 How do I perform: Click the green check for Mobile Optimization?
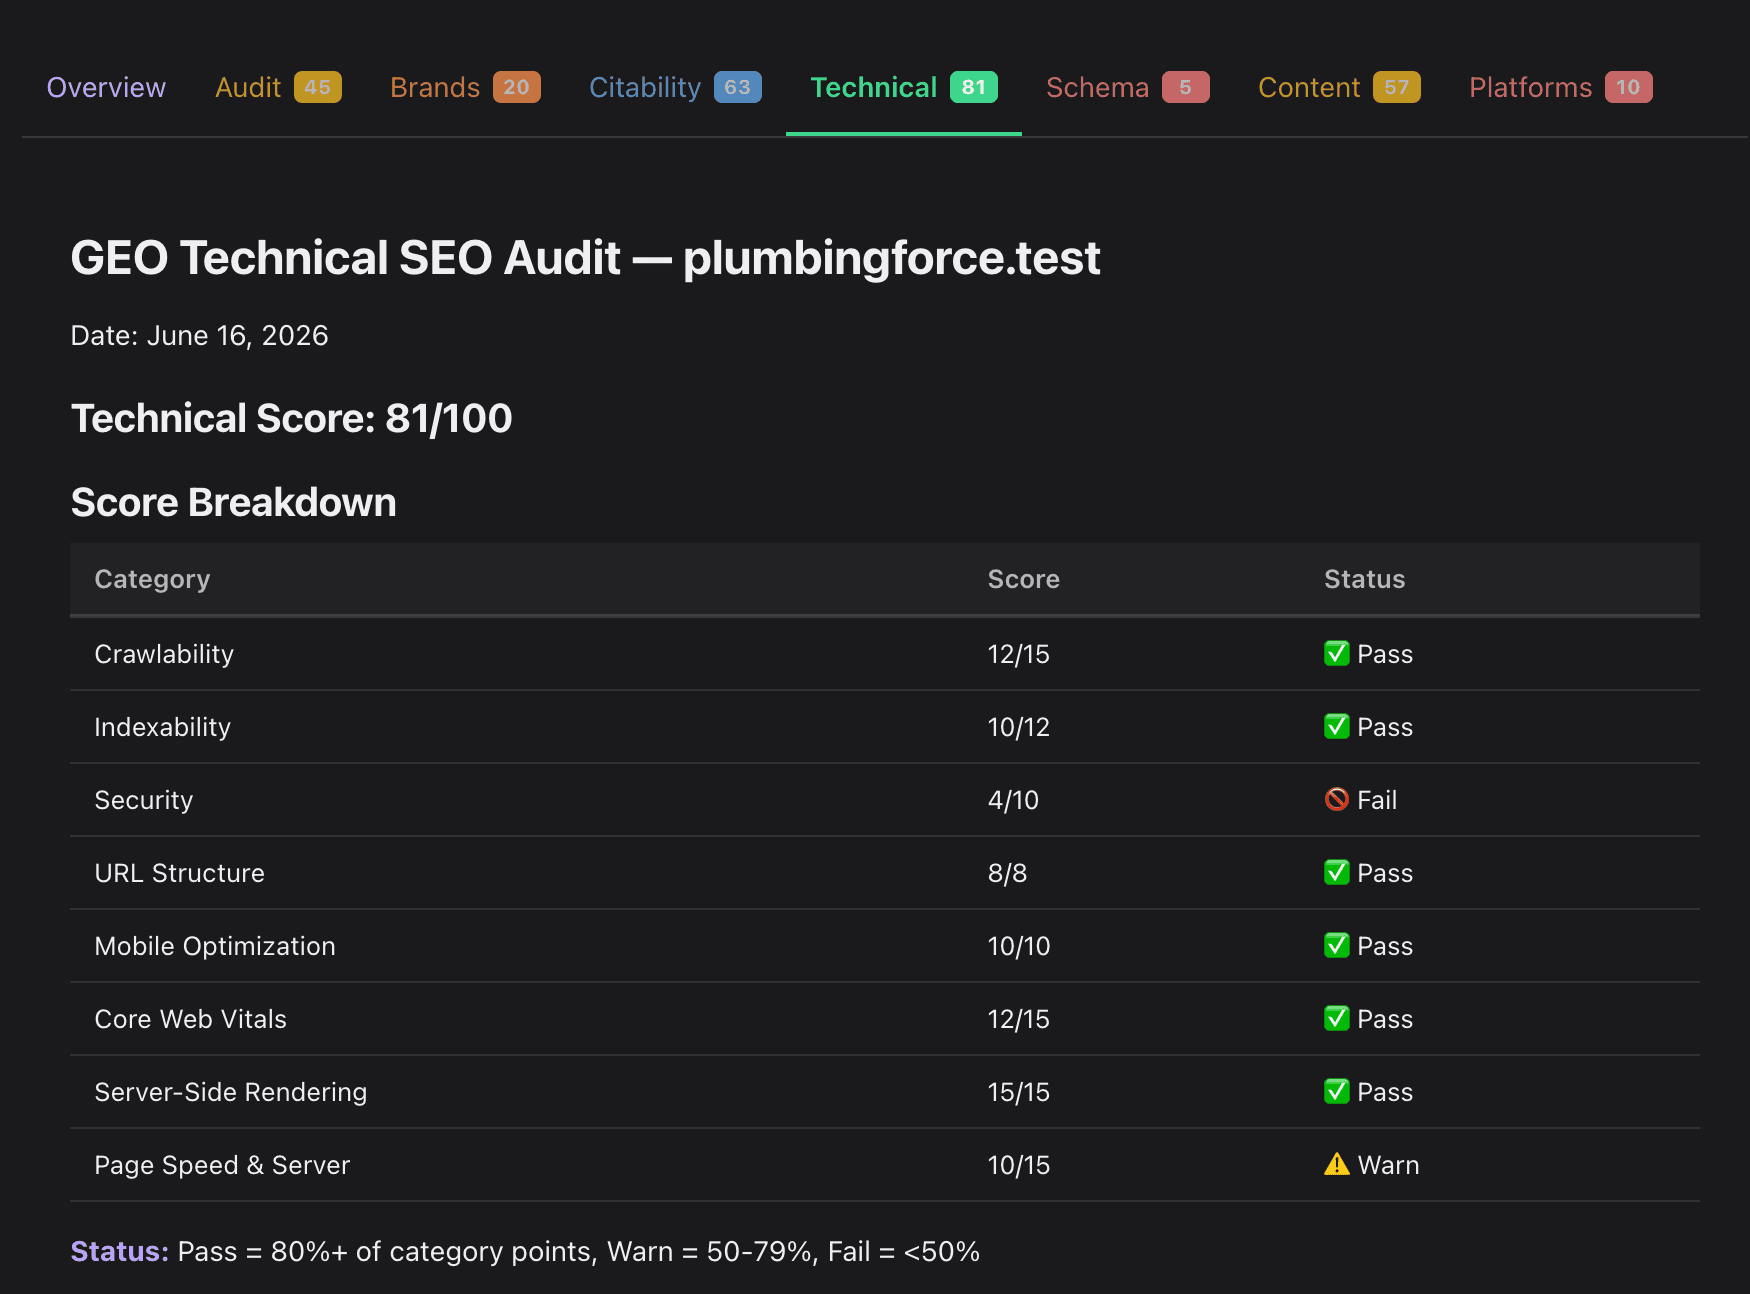click(x=1336, y=945)
